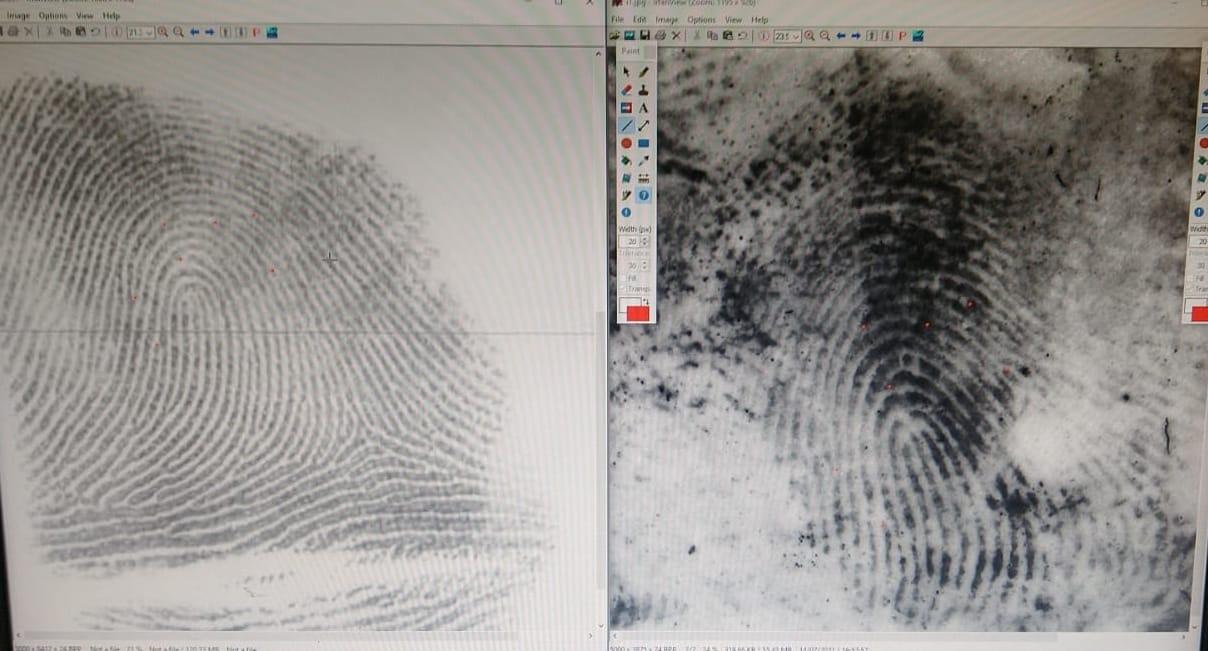Adjust the Width (px) spinner arrows
This screenshot has height=651, width=1208.
click(646, 241)
